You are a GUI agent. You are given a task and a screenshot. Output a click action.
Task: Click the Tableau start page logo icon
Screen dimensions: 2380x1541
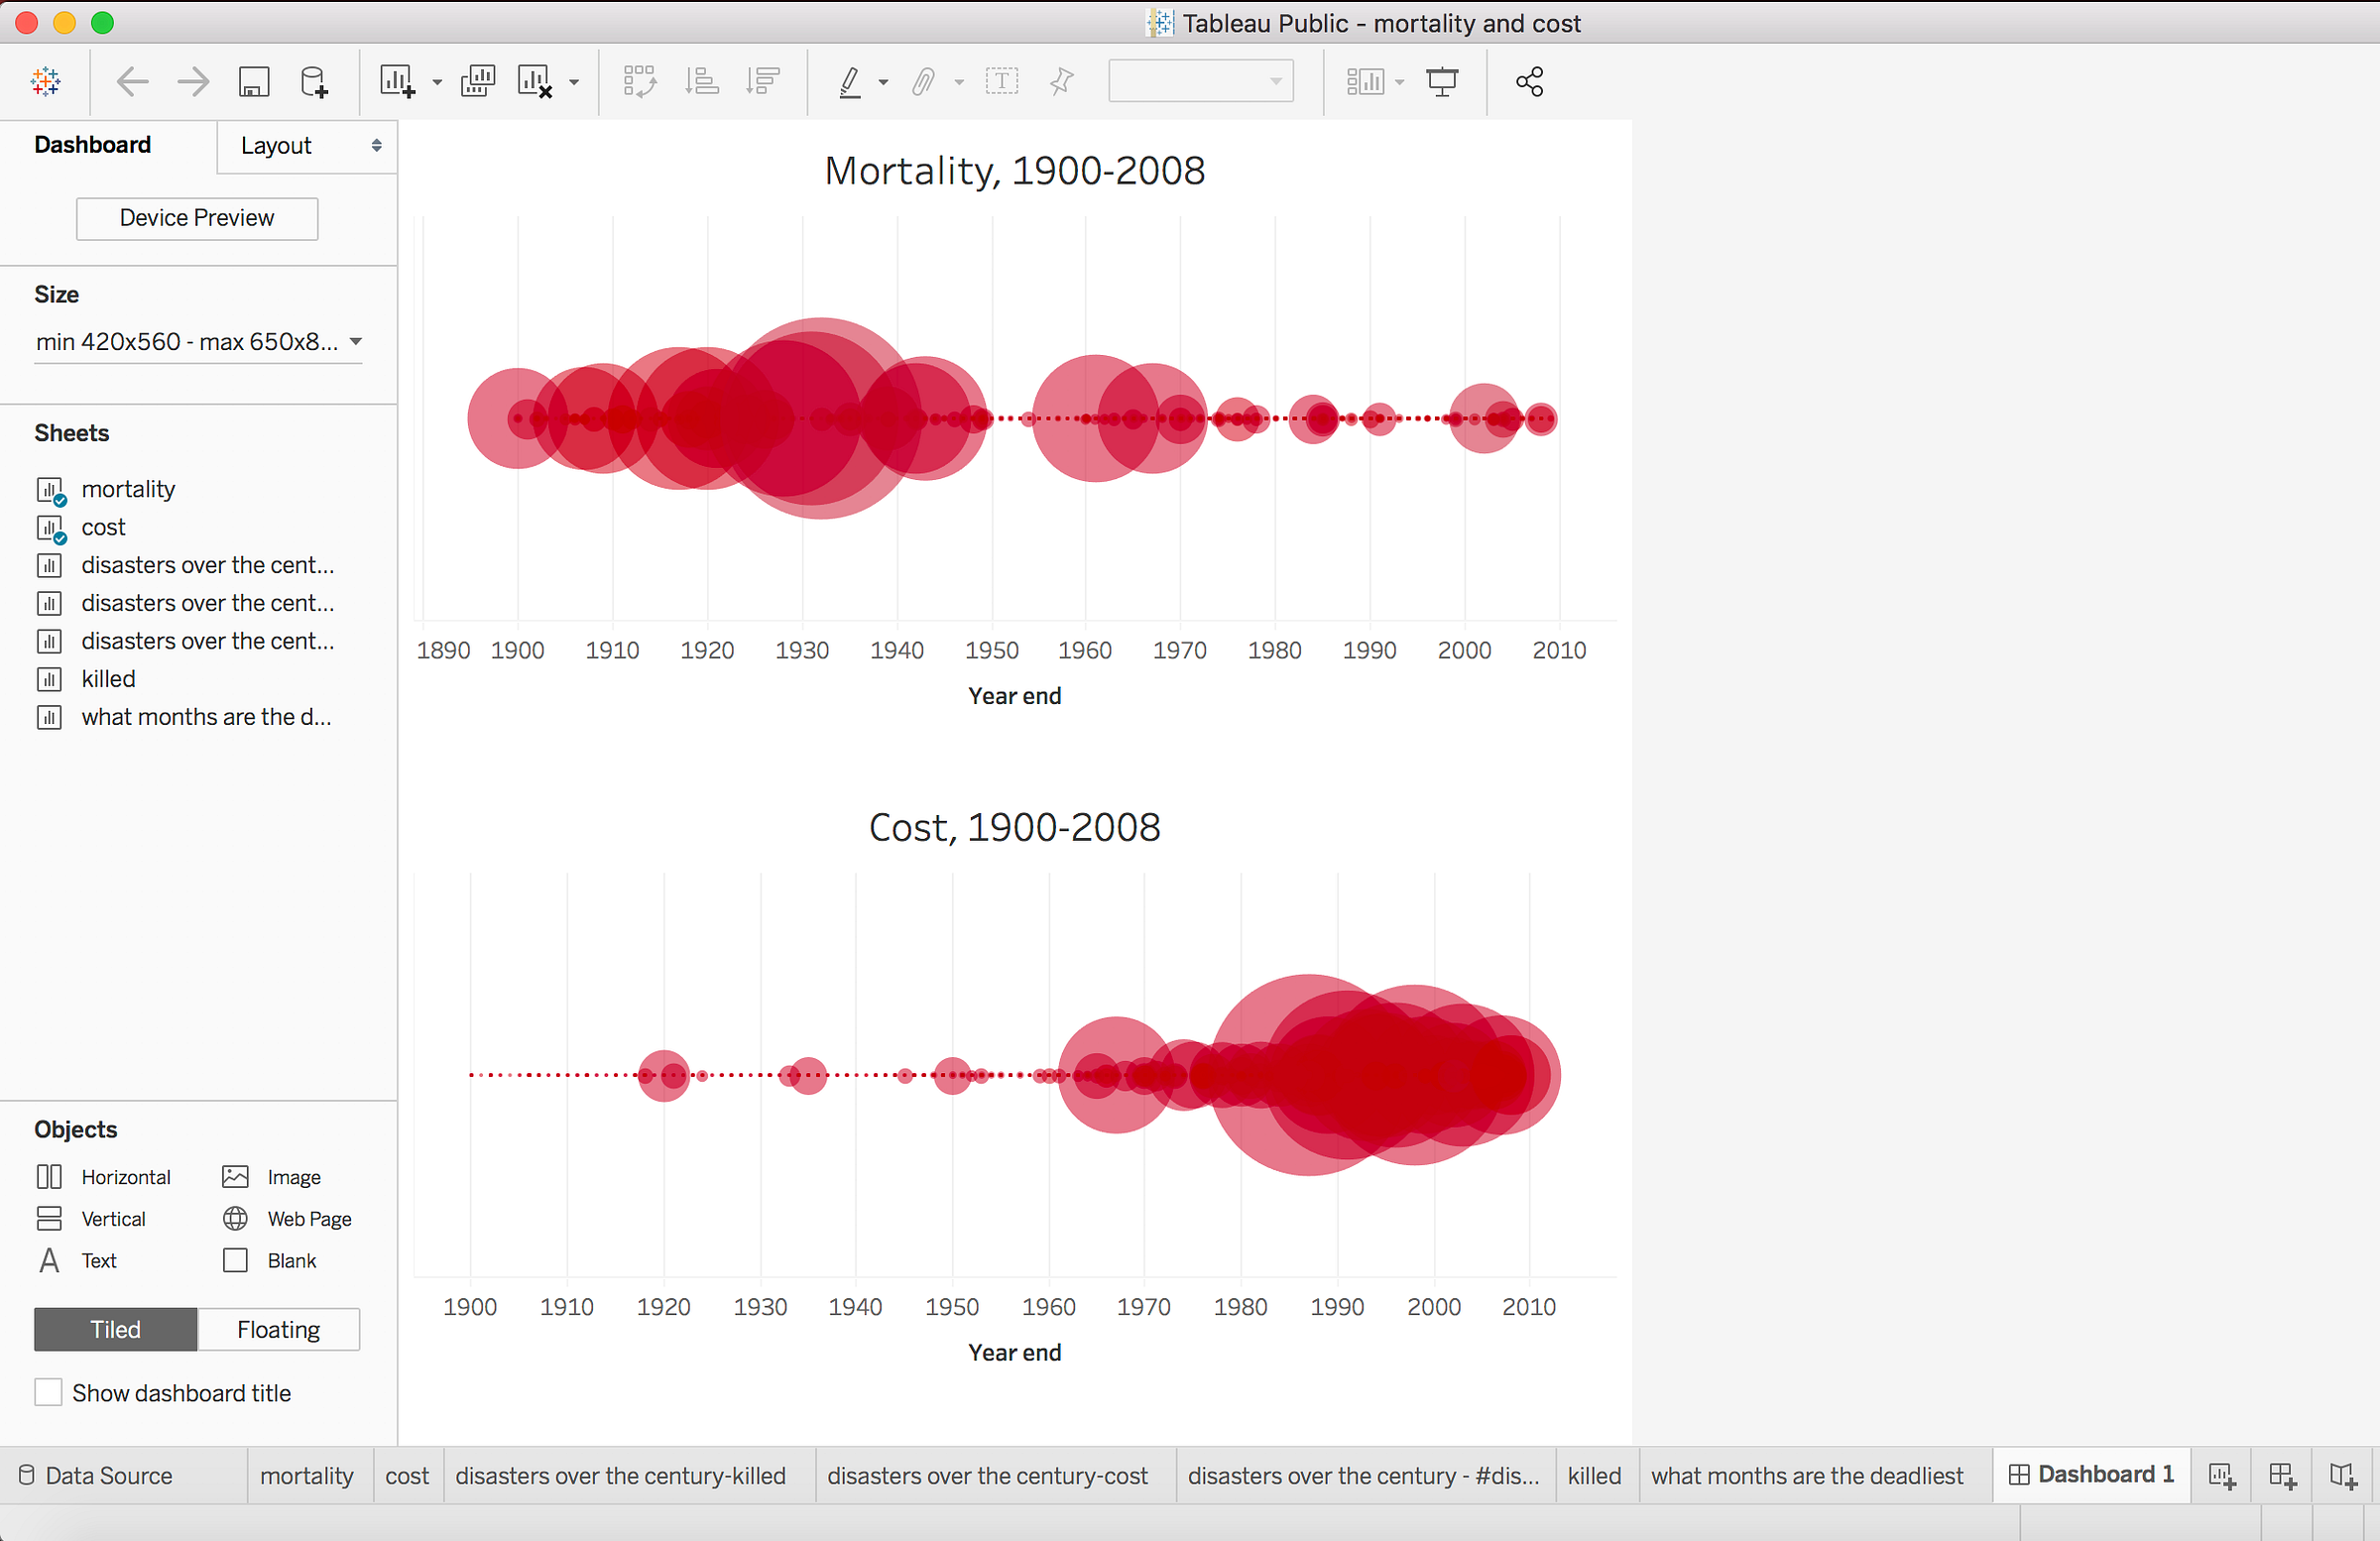coord(46,81)
